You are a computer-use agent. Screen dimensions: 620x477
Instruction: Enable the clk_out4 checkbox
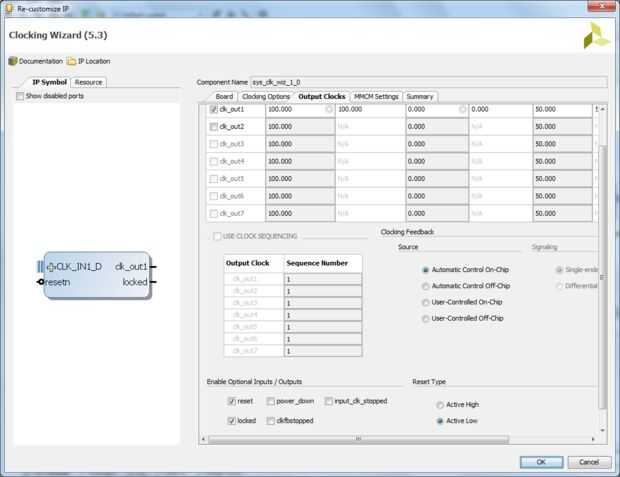click(x=214, y=161)
